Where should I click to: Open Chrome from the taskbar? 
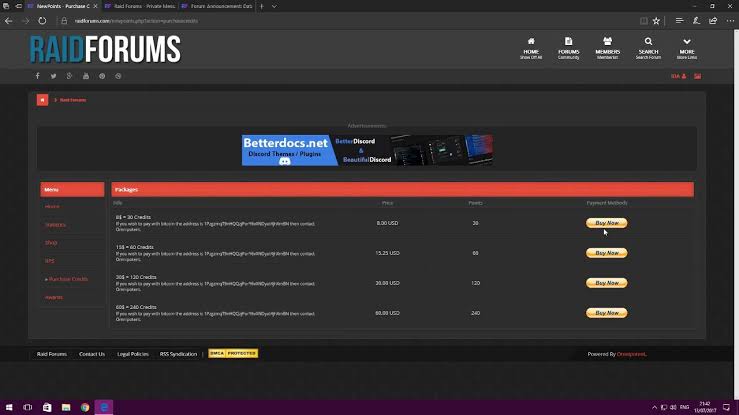(x=85, y=407)
